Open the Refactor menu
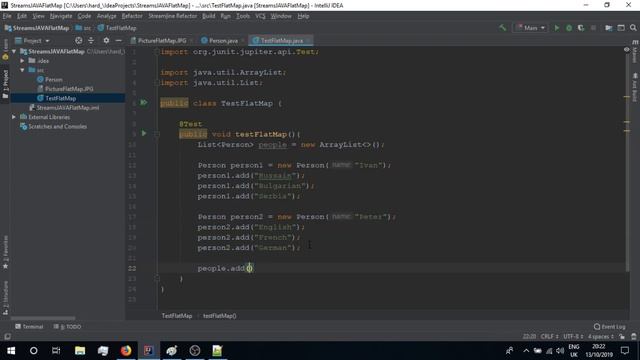Screen dimensions: 640x360 click(x=132, y=16)
